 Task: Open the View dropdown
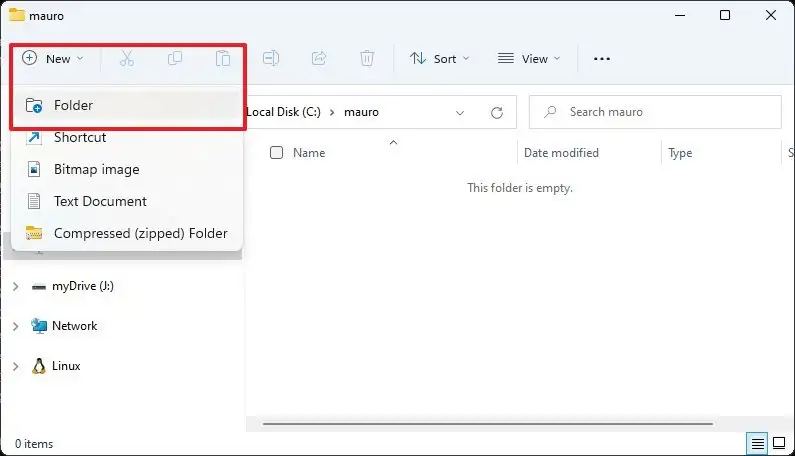click(529, 59)
